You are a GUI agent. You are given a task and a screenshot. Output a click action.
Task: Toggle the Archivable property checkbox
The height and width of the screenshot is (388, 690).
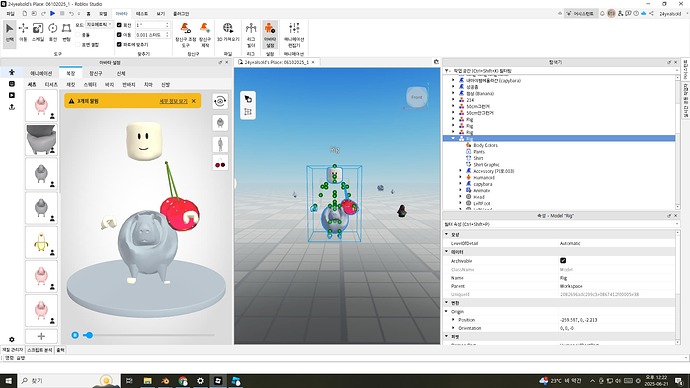point(563,260)
